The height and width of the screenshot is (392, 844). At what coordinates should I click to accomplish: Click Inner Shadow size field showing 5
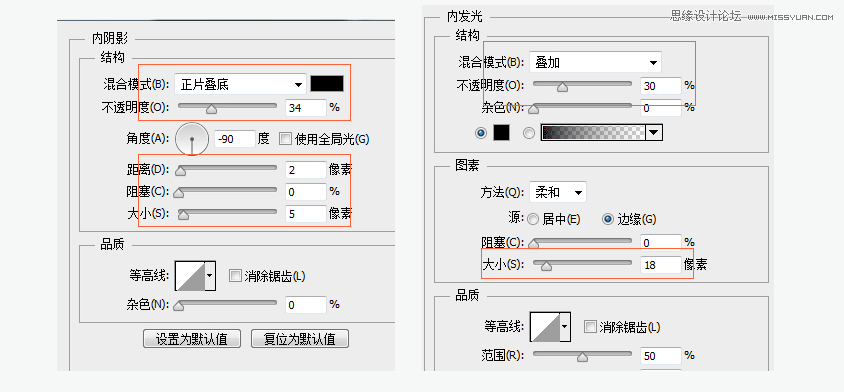pos(306,214)
